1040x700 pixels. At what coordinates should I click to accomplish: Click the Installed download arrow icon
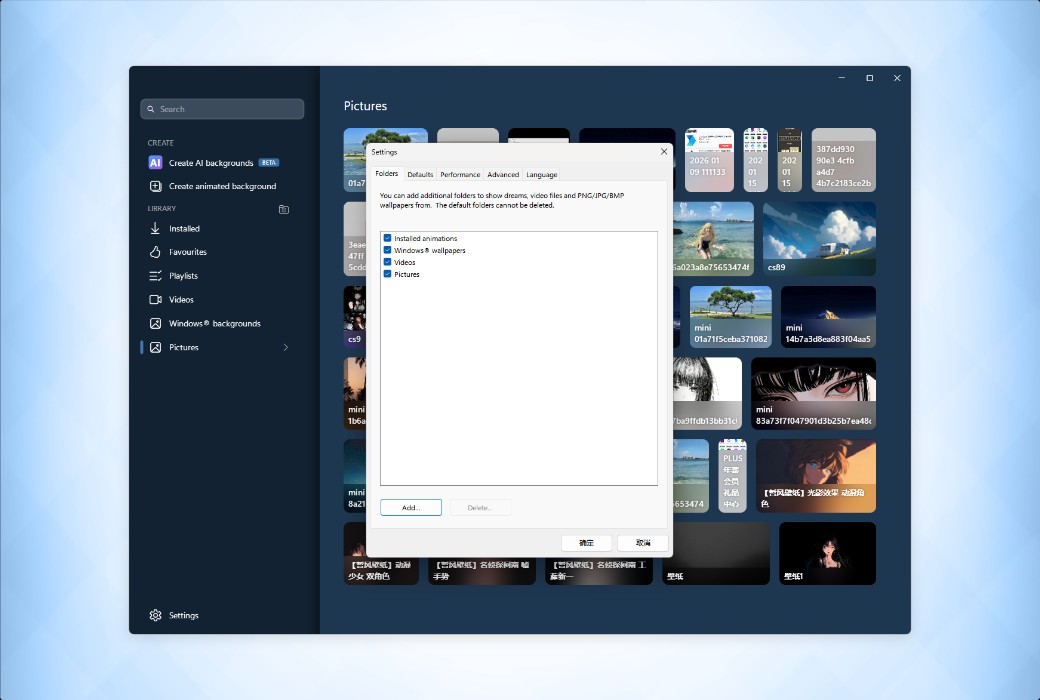pos(155,228)
